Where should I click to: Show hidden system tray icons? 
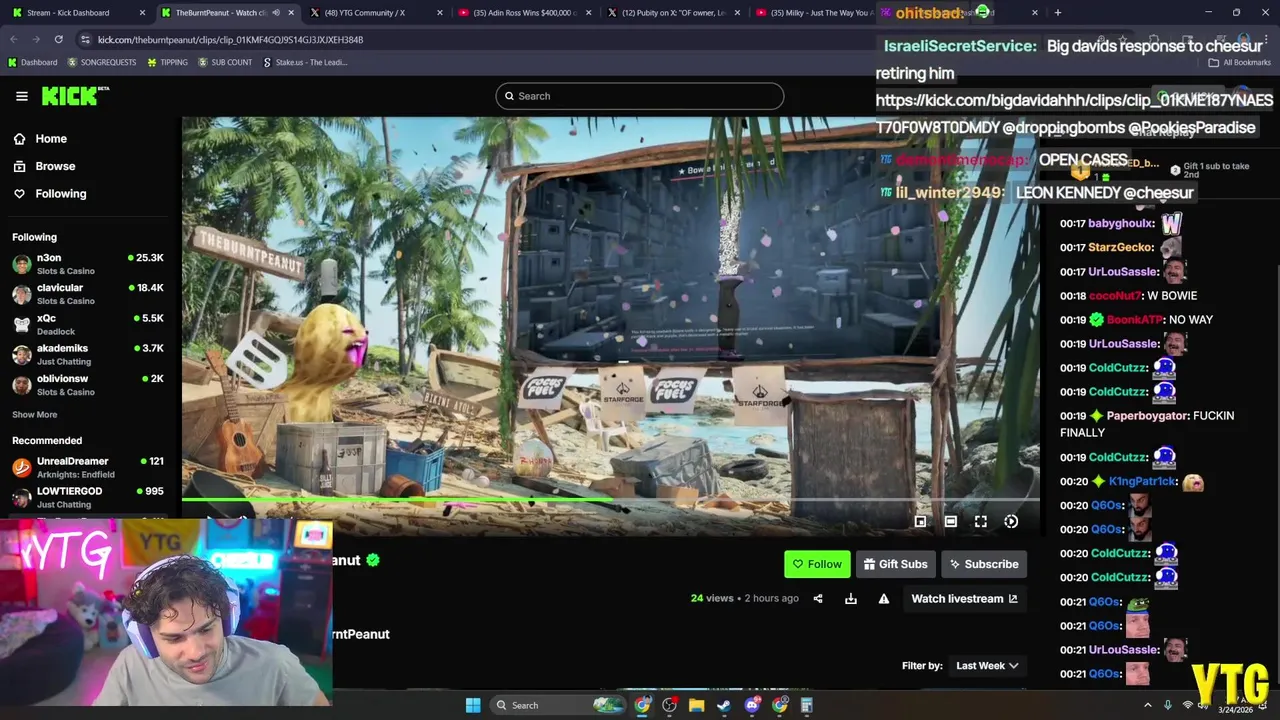point(1147,705)
